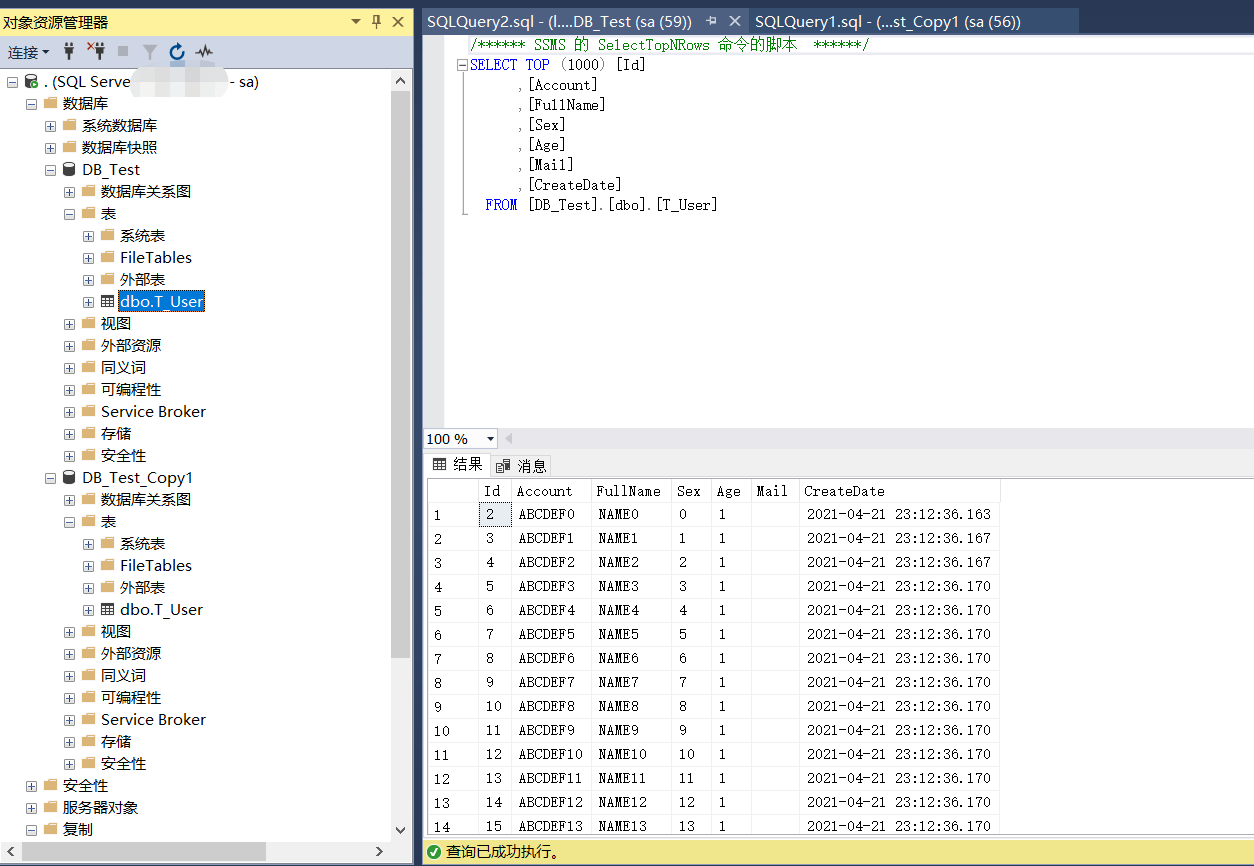1254x866 pixels.
Task: Collapse the DB_Test_Copy1 database node
Action: click(50, 478)
